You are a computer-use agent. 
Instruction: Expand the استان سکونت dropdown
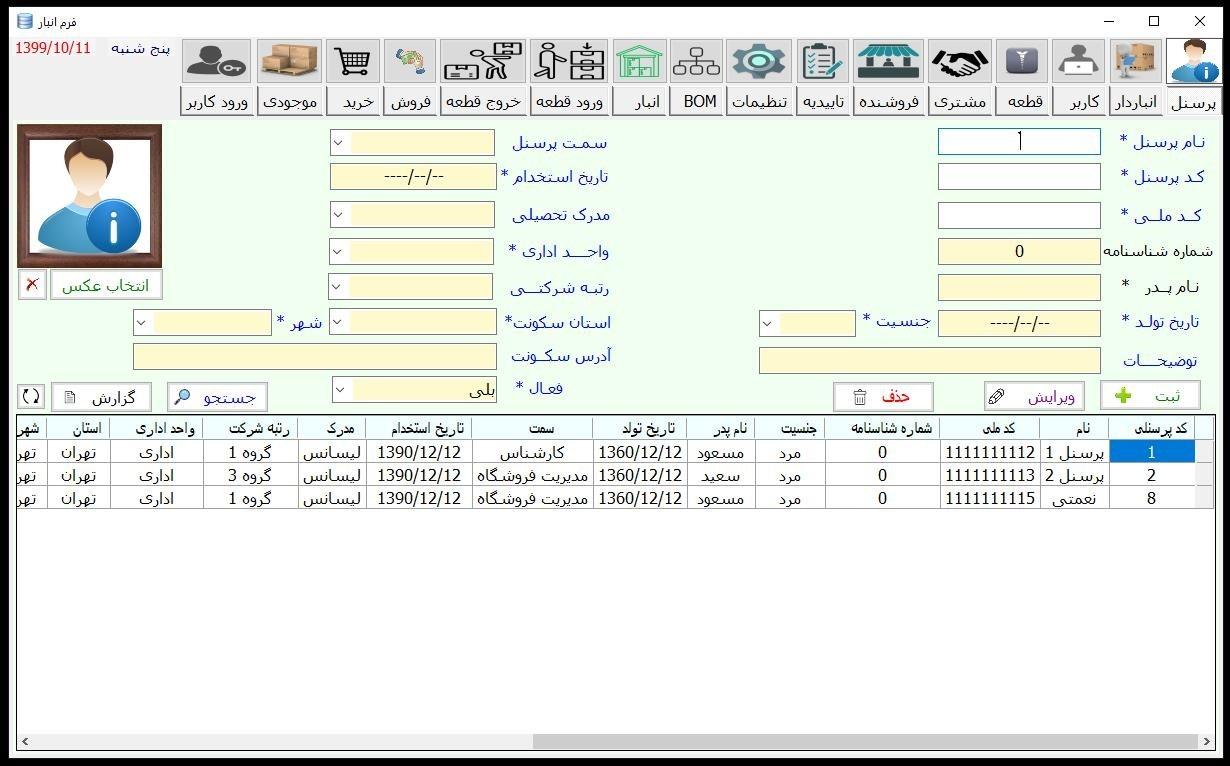pyautogui.click(x=338, y=322)
